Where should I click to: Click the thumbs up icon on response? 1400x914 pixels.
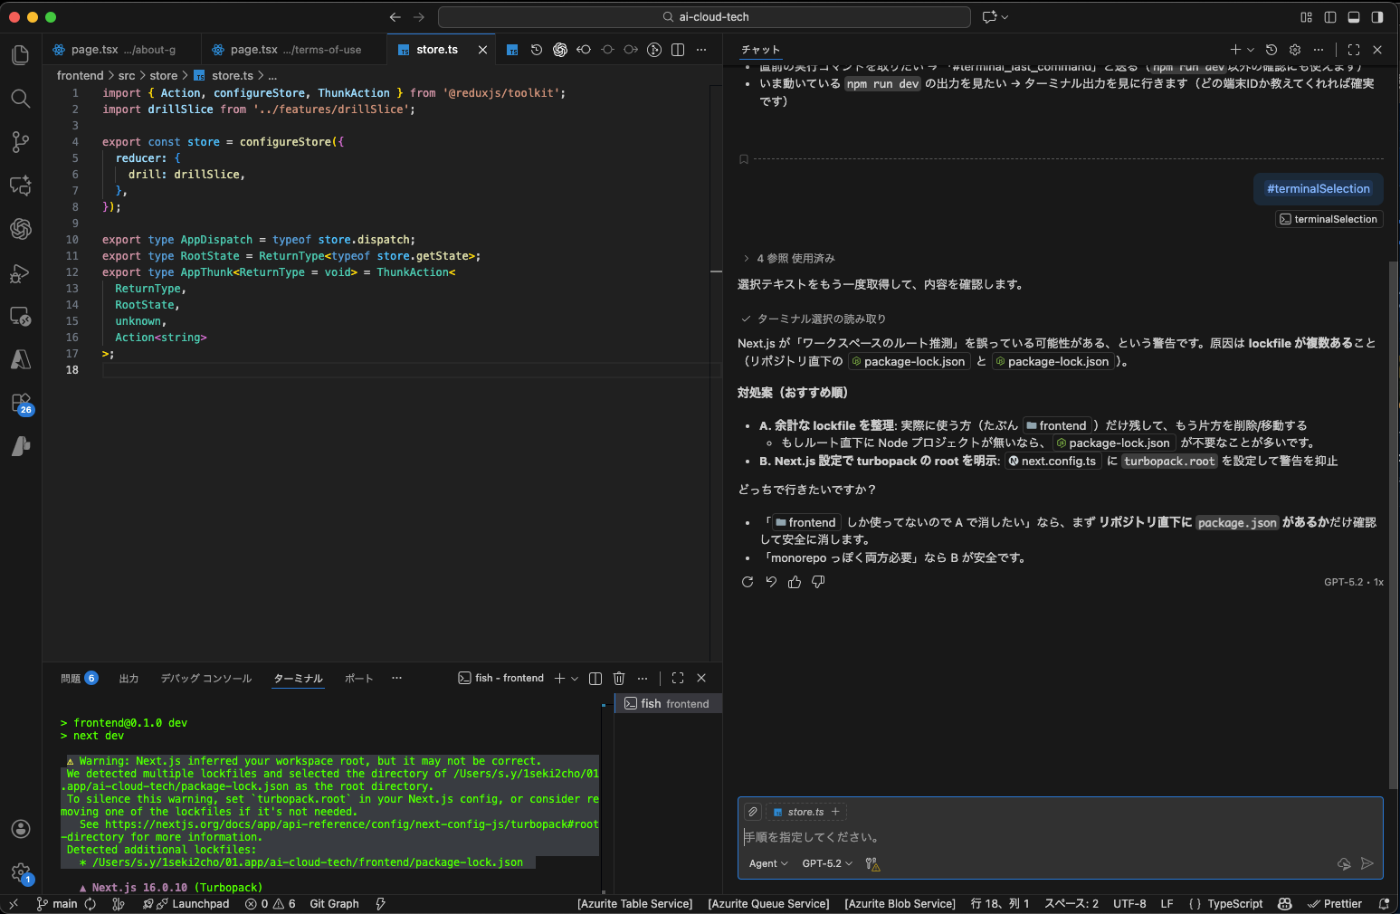click(x=794, y=582)
